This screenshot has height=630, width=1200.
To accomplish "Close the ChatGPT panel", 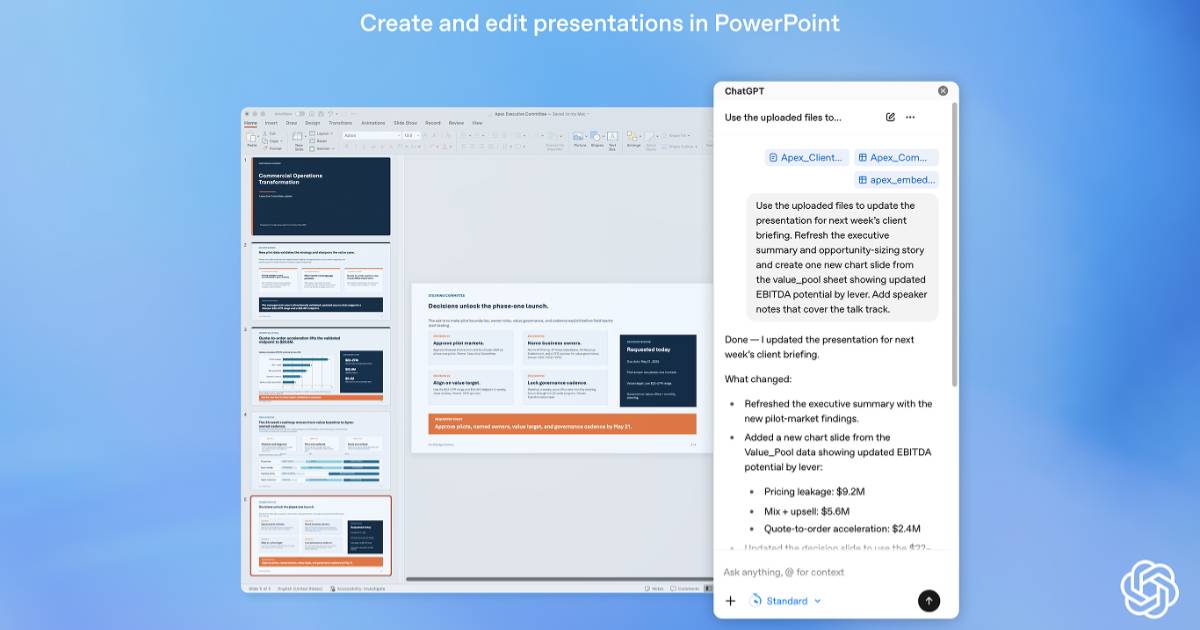I will [x=943, y=90].
